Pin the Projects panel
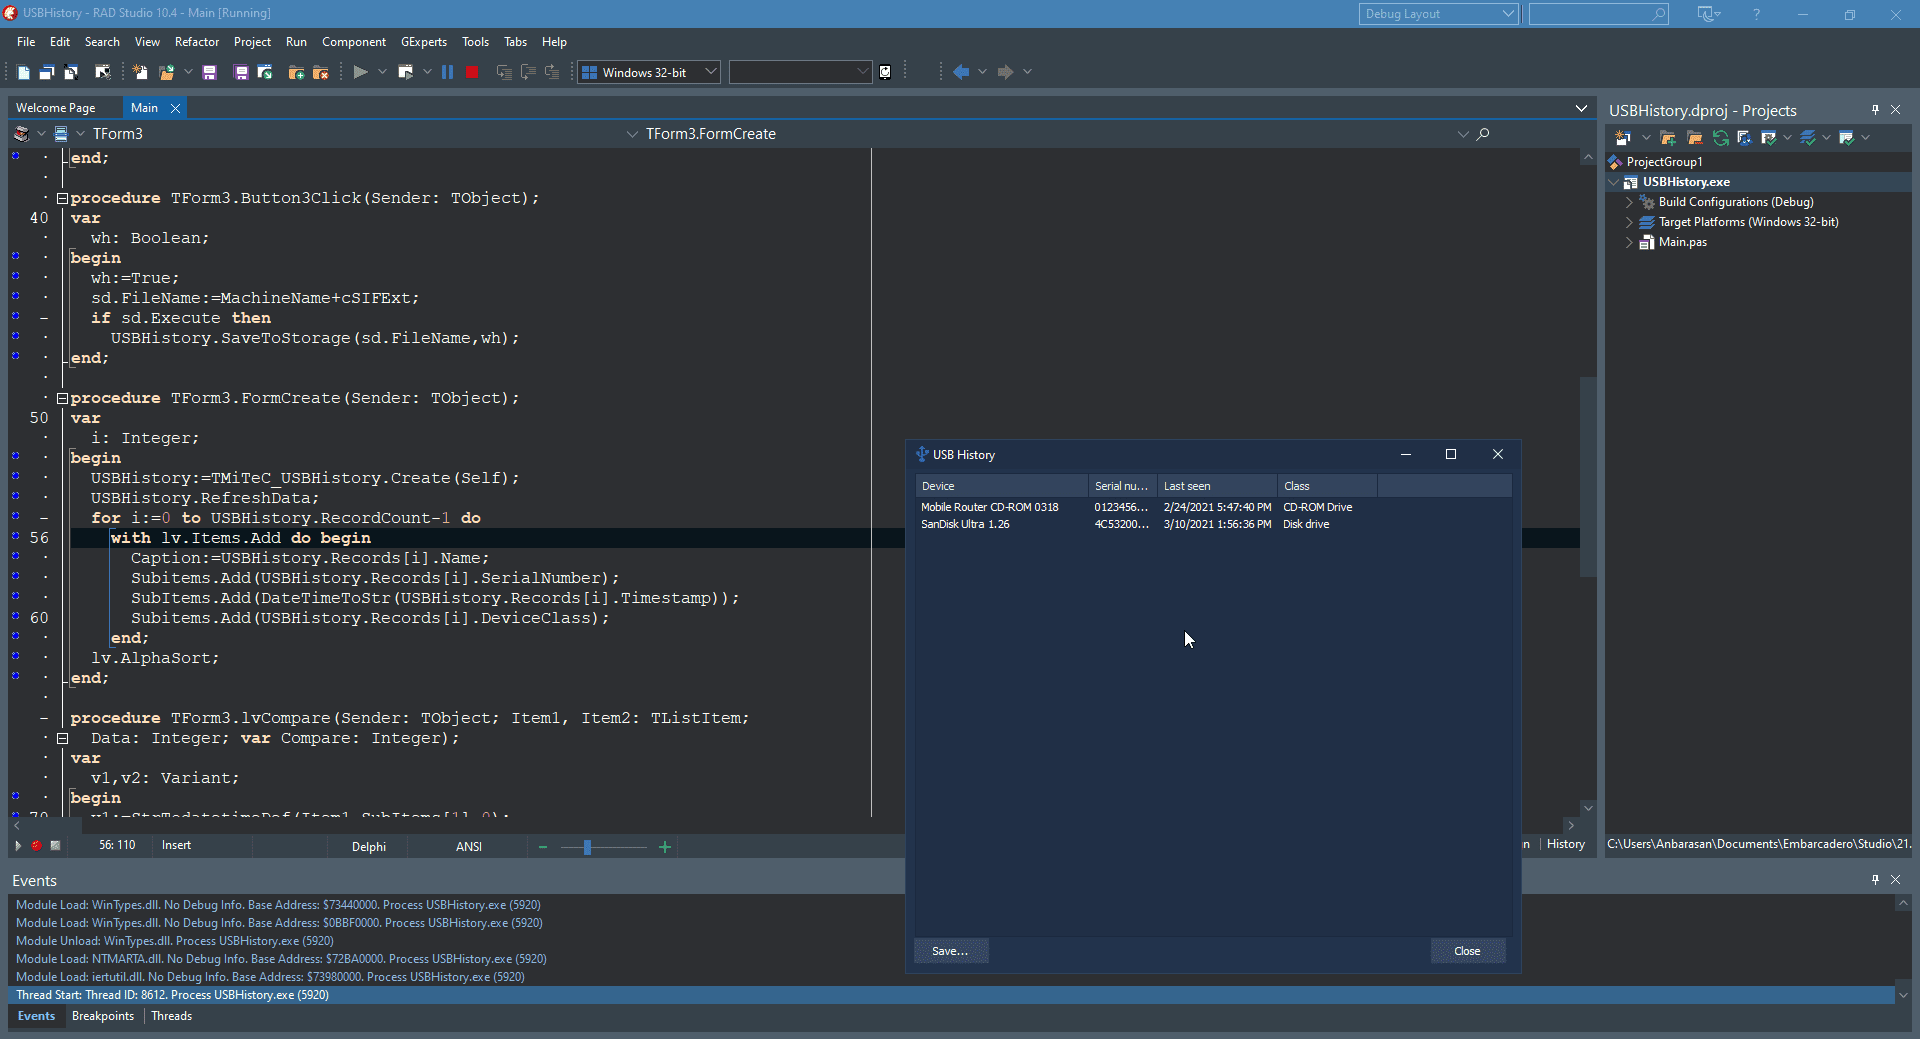Viewport: 1920px width, 1039px height. point(1875,110)
